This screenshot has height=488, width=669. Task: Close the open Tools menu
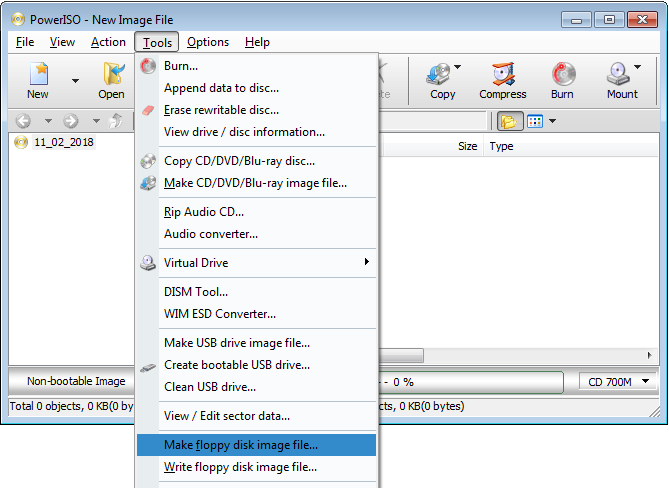pos(157,43)
